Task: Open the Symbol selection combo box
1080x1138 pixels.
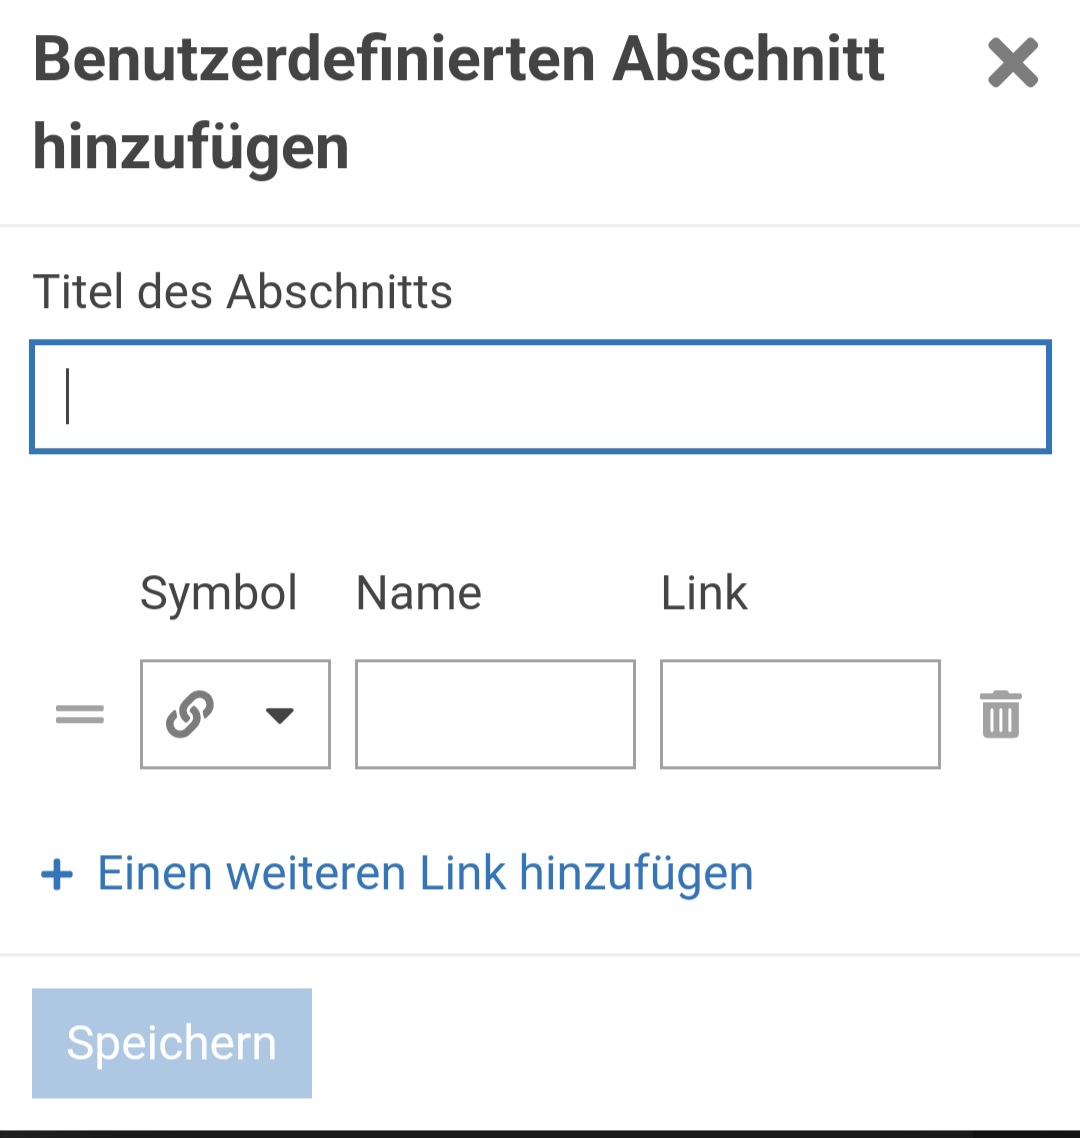Action: click(x=235, y=714)
